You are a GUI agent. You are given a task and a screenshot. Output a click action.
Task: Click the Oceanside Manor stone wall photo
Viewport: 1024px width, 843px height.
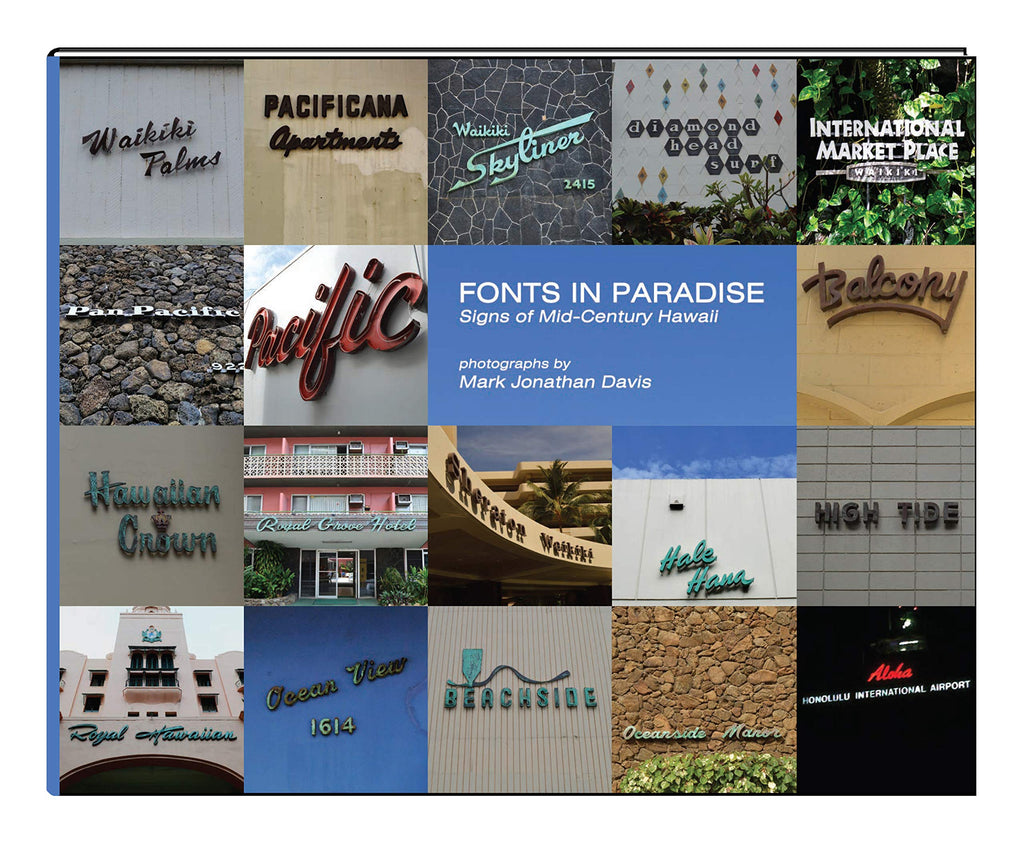(x=704, y=700)
